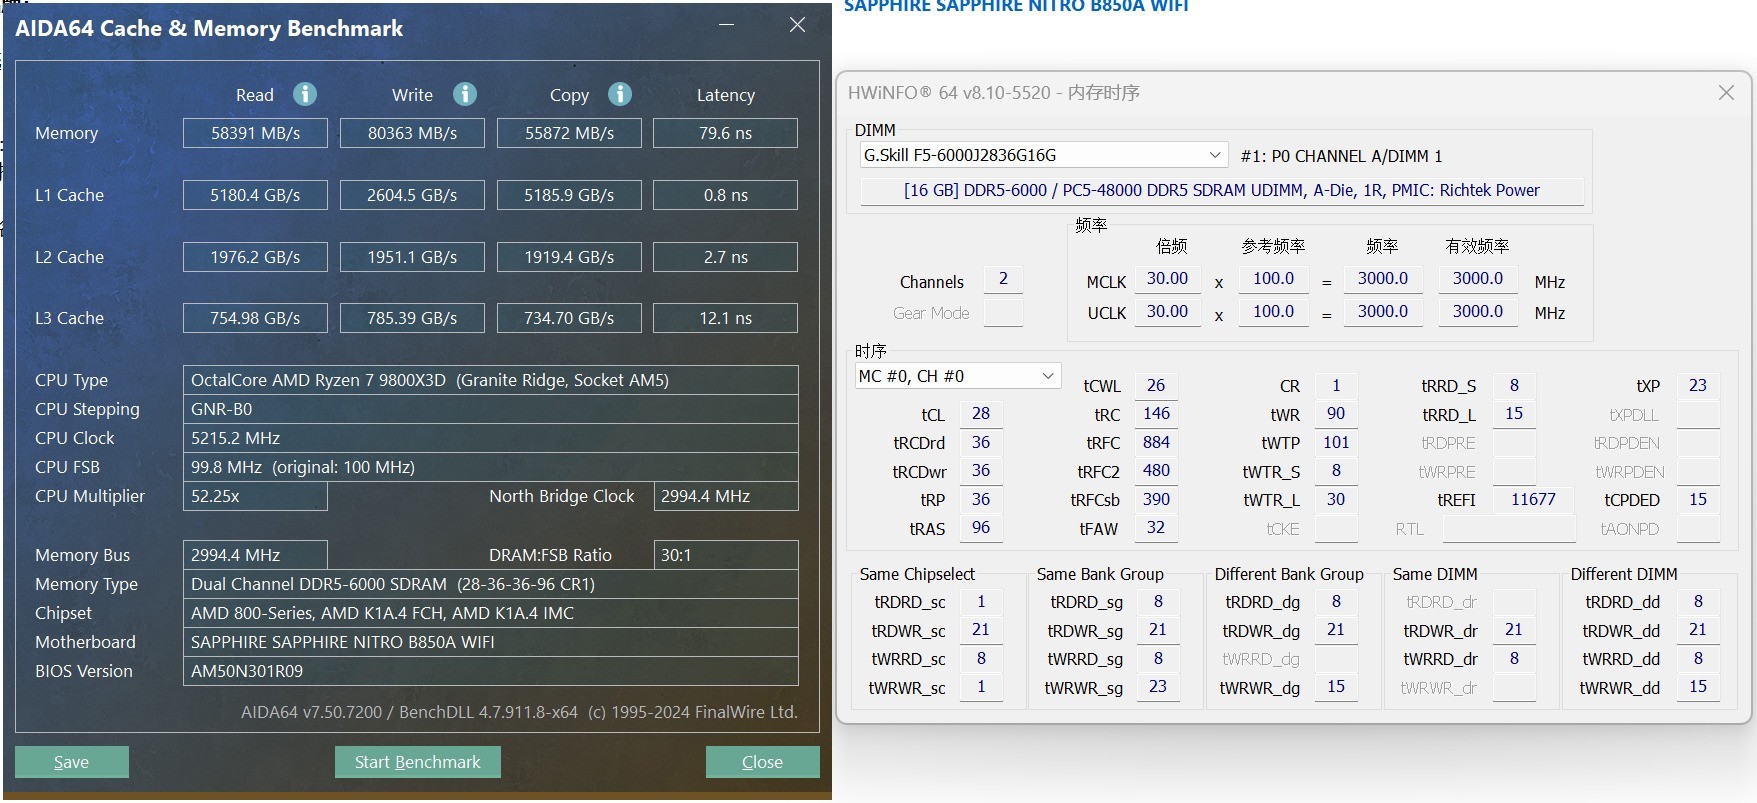Click the Write info icon
The height and width of the screenshot is (803, 1757).
[464, 94]
